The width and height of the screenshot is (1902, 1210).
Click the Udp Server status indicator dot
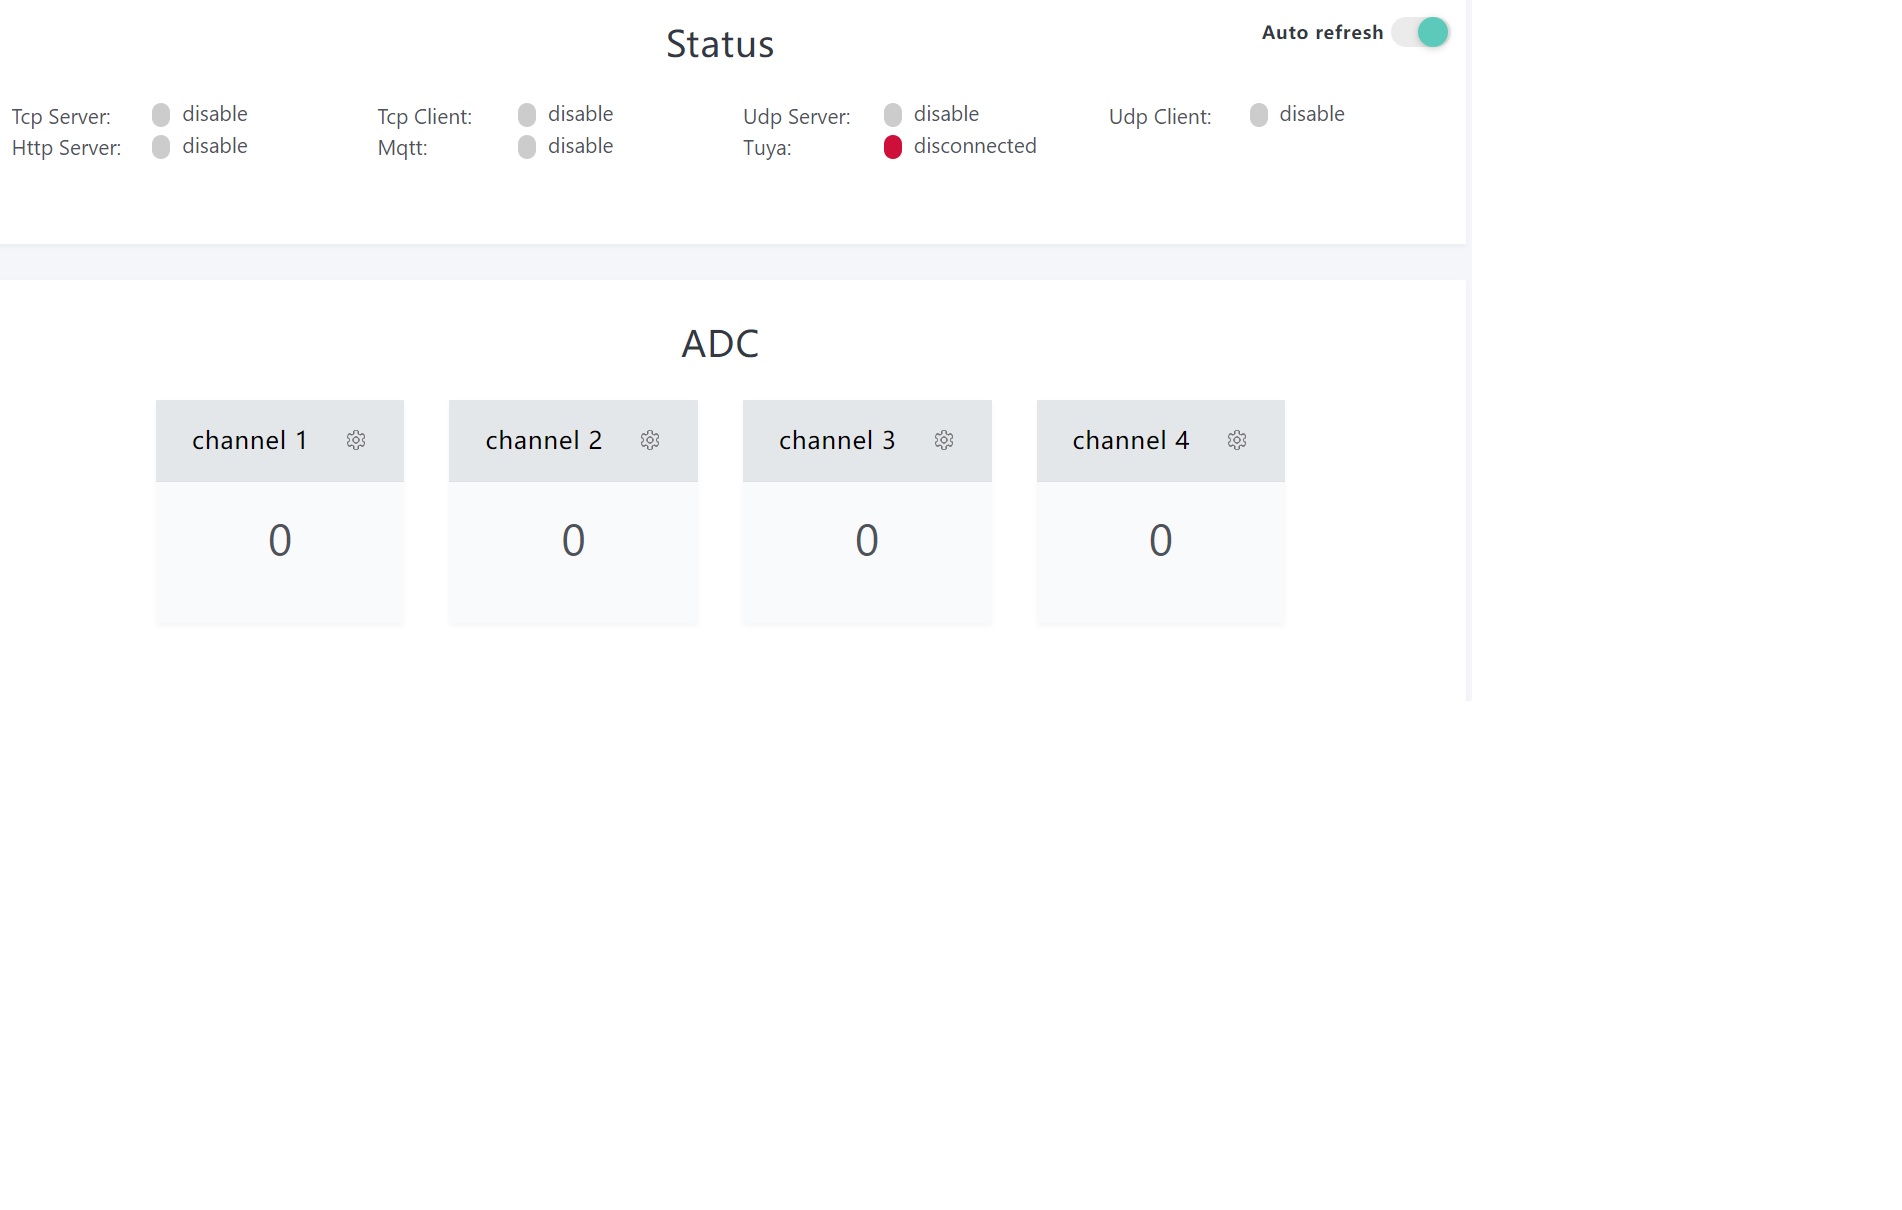coord(893,115)
